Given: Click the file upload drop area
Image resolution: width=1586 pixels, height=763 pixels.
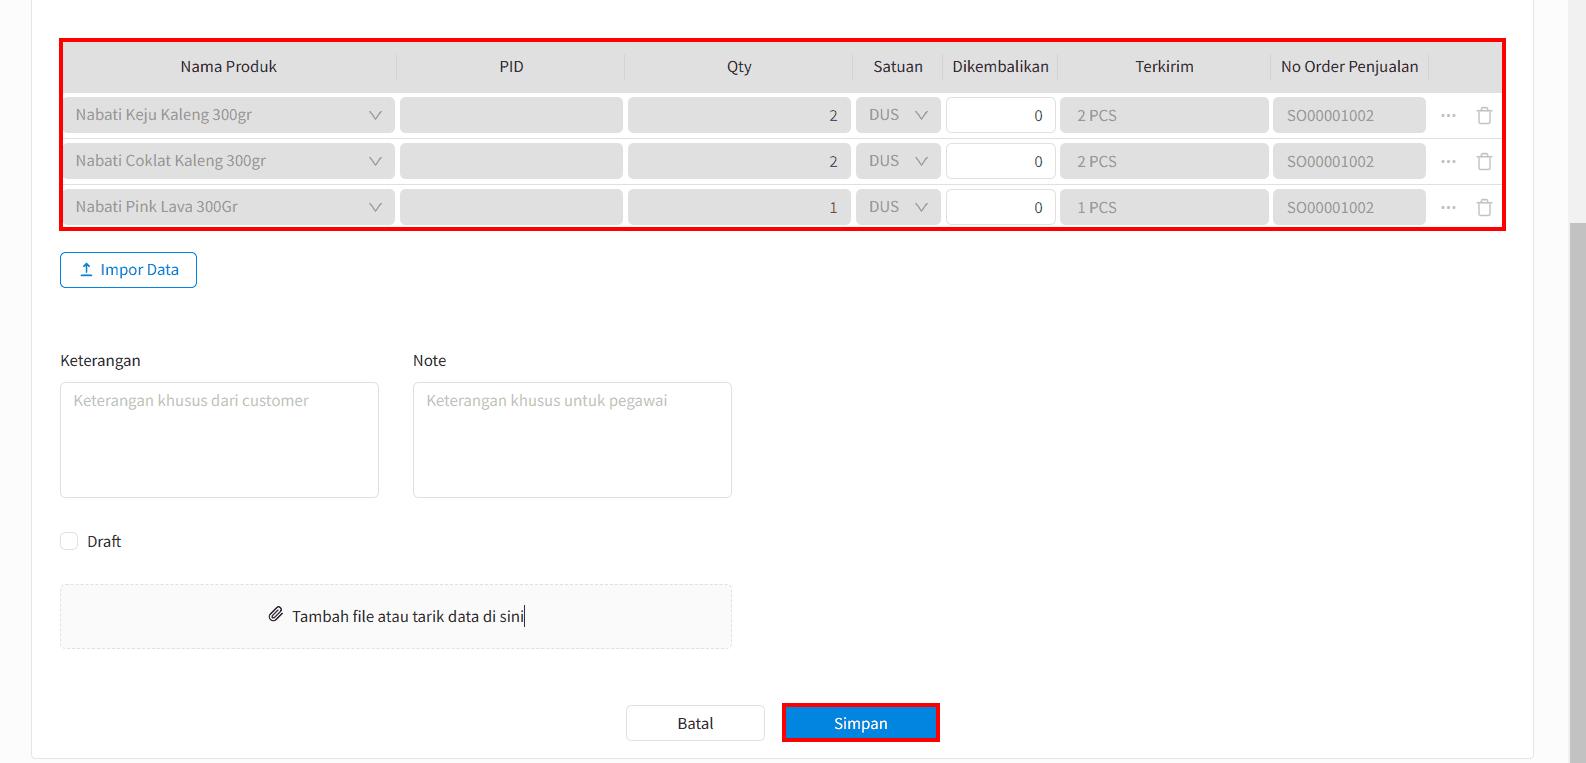Looking at the screenshot, I should (x=396, y=616).
